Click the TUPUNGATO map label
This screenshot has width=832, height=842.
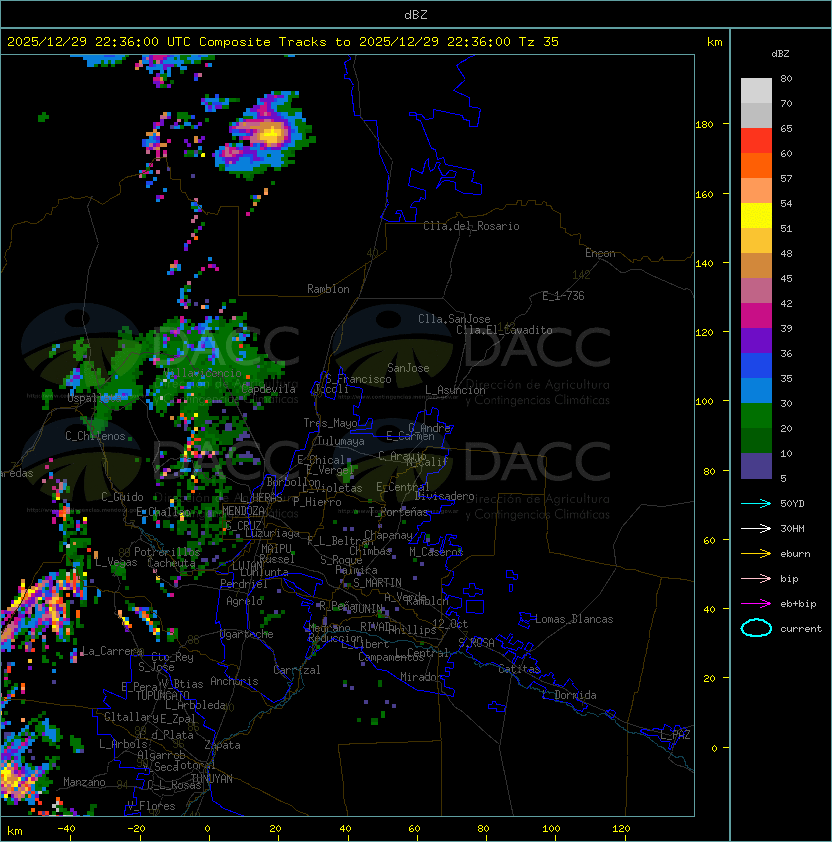tap(162, 696)
